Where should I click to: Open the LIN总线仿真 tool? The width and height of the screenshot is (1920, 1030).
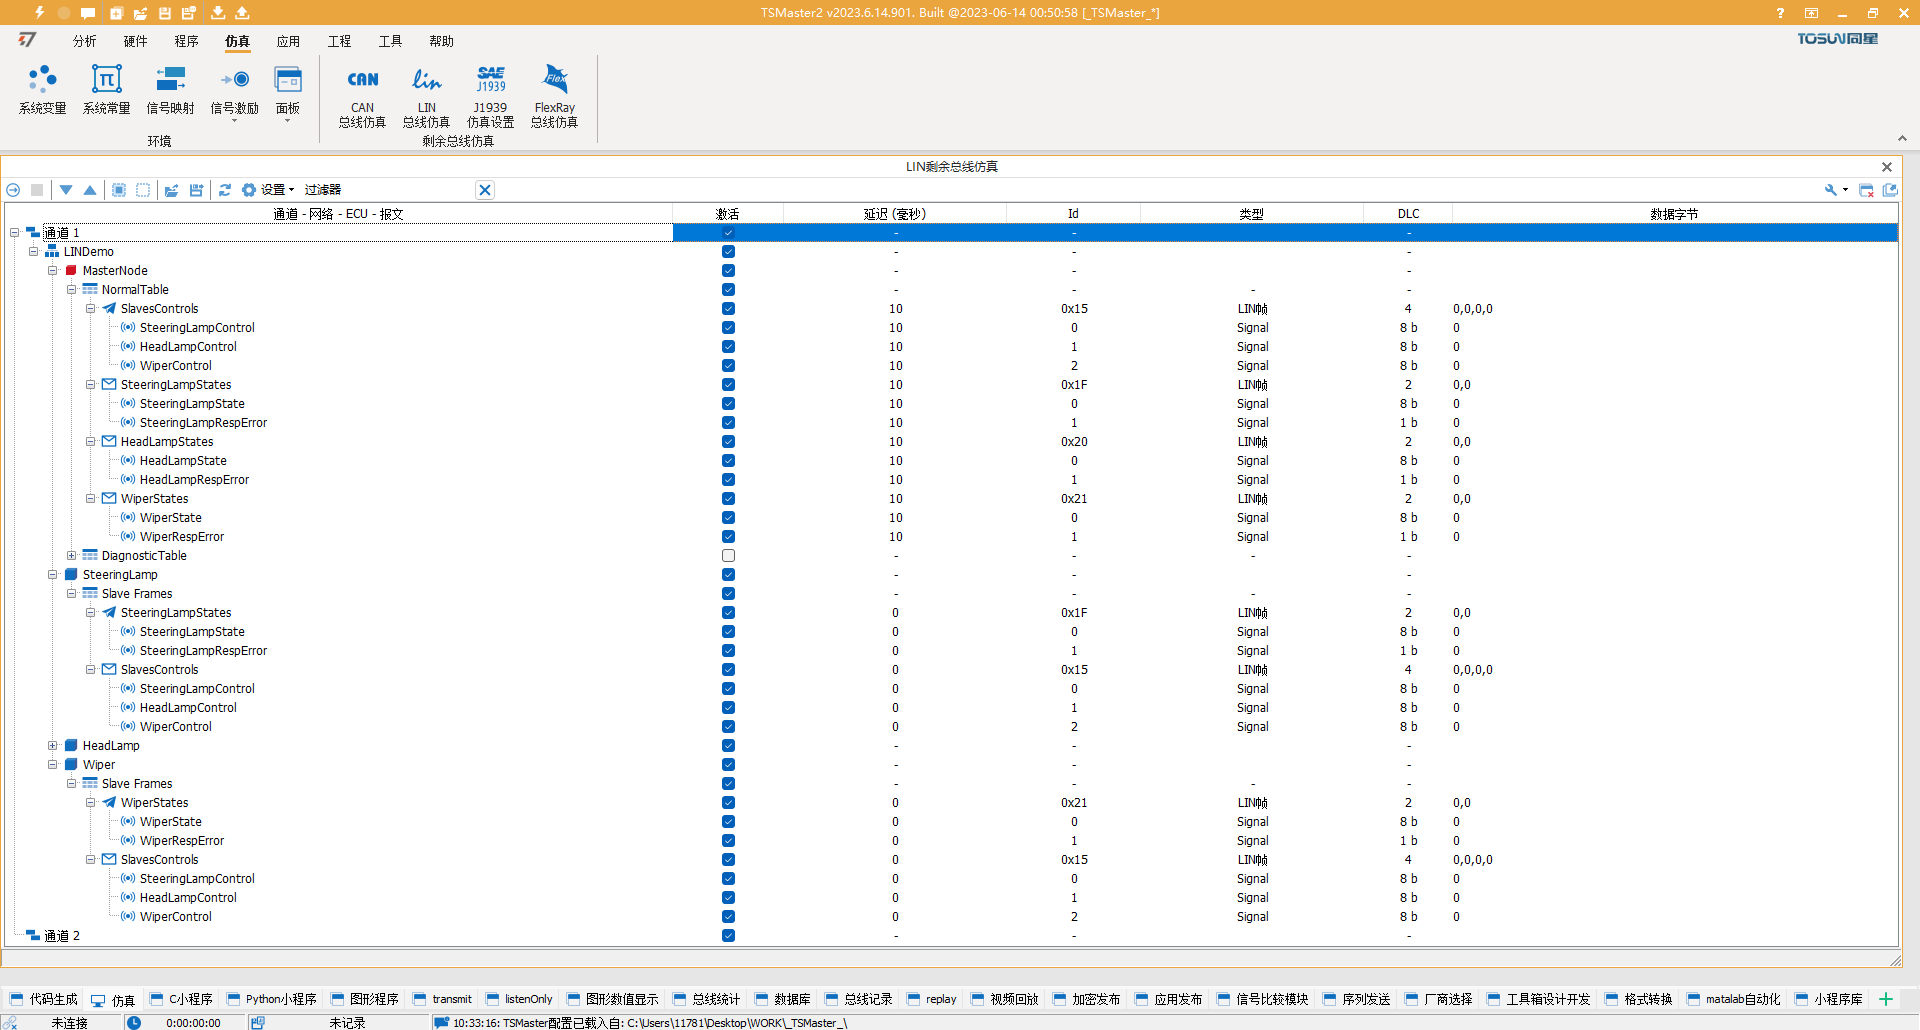point(426,95)
